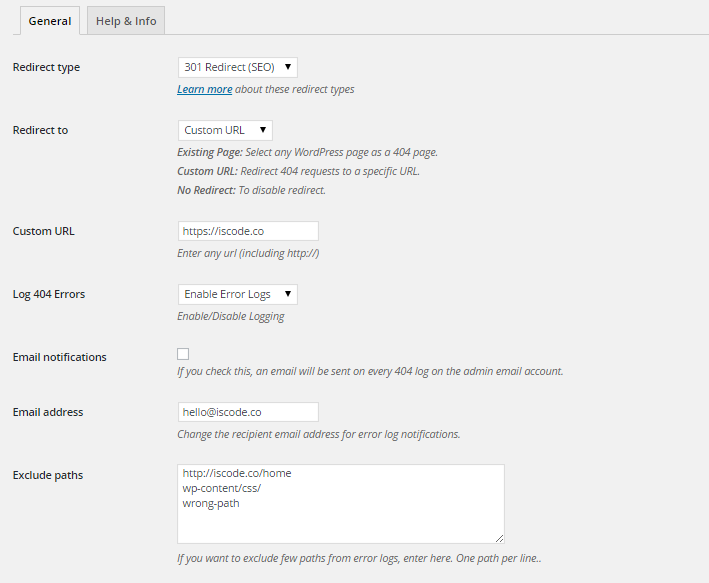This screenshot has width=709, height=583.
Task: Click the 'wp-content/css/' line in textarea
Action: pyautogui.click(x=222, y=488)
